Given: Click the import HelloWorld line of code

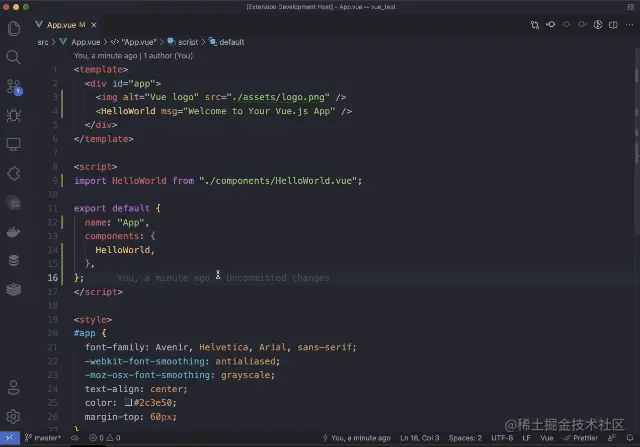Looking at the screenshot, I should 218,180.
